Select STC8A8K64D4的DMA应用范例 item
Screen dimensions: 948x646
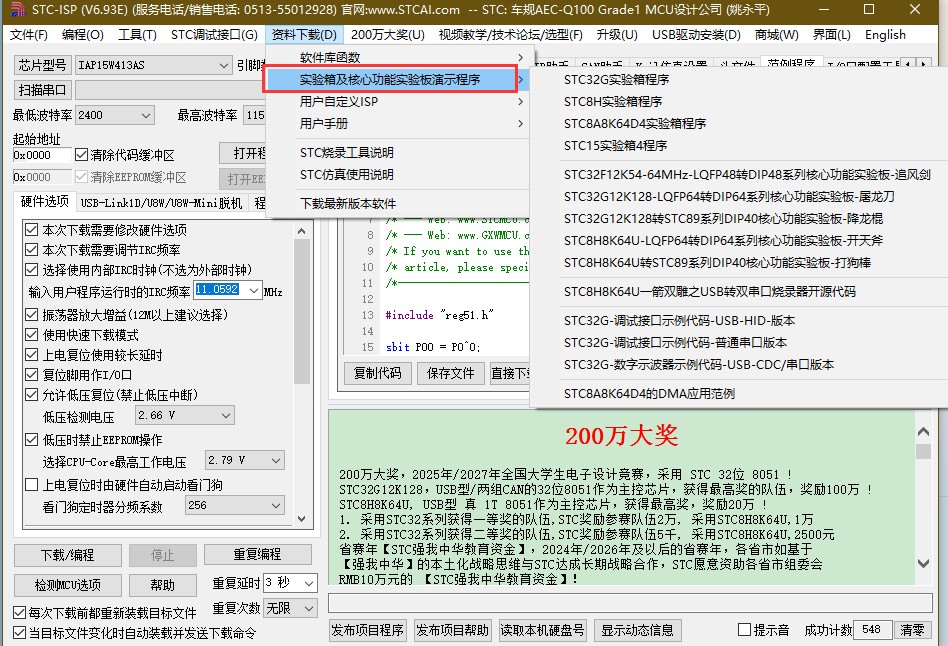(649, 394)
